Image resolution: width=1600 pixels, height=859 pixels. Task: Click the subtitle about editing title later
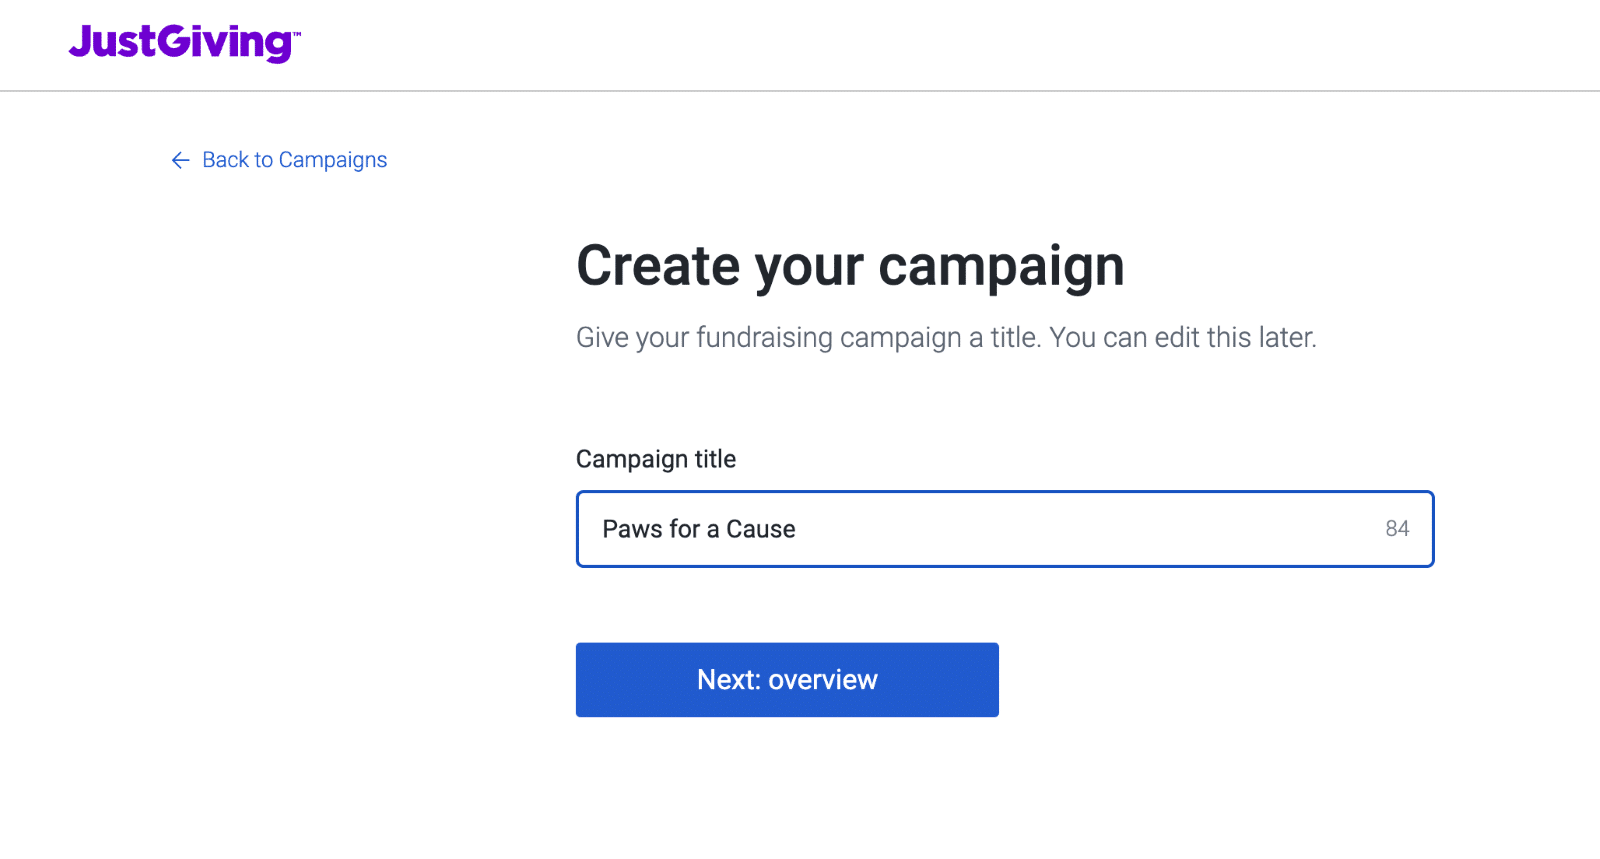[946, 338]
